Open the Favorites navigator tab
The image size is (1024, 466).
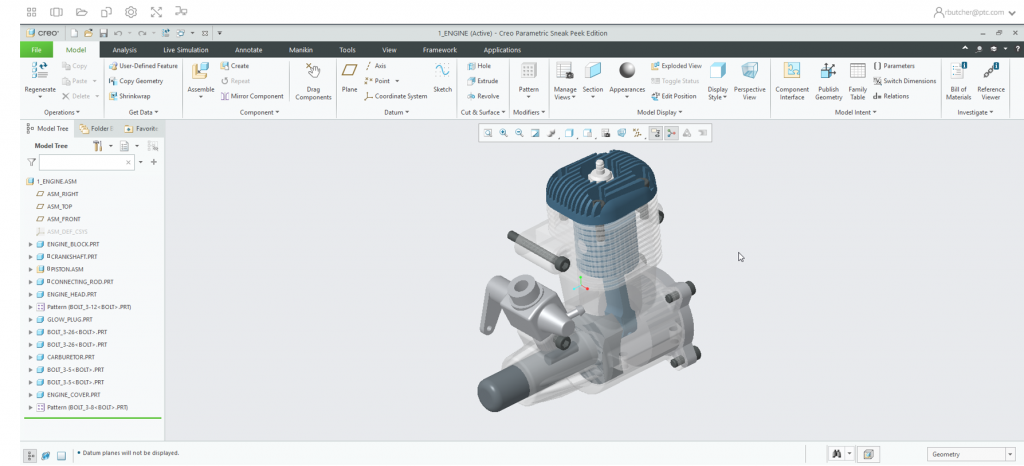point(142,129)
